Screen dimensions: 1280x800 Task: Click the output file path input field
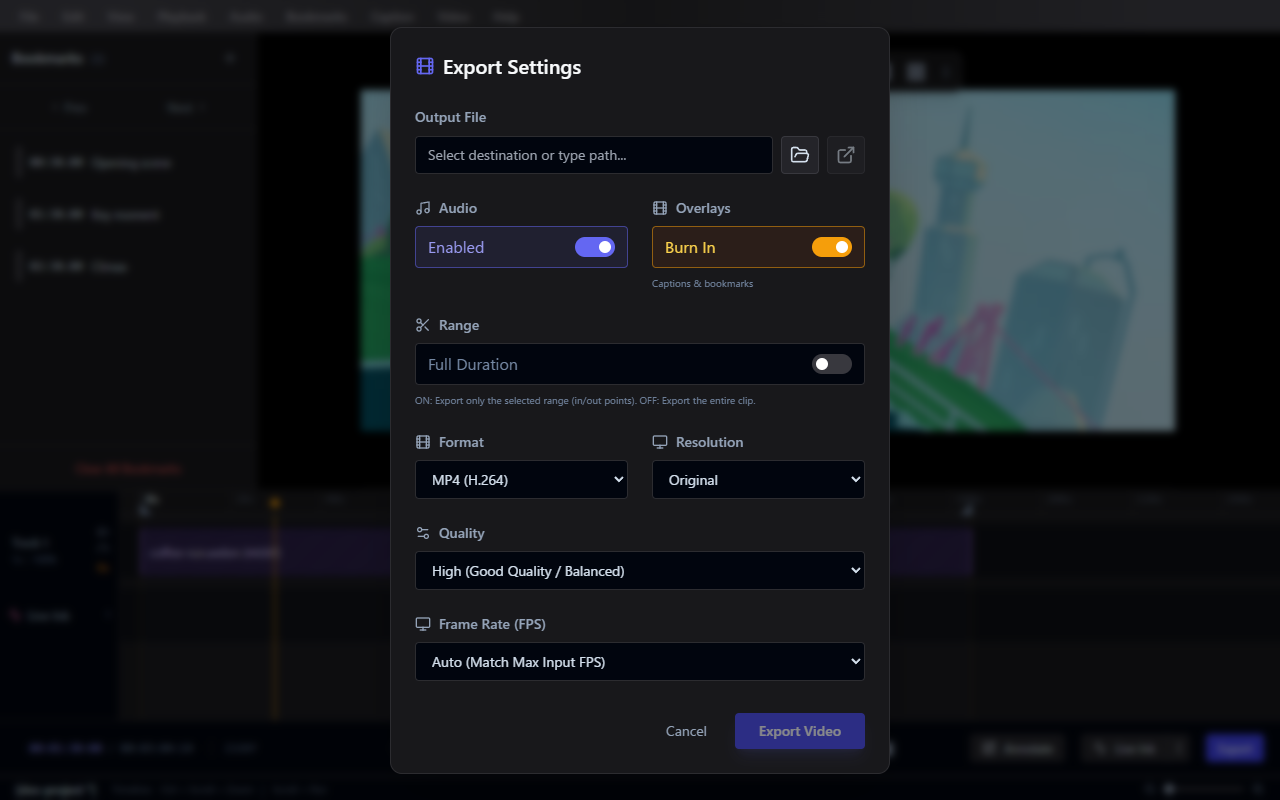593,155
